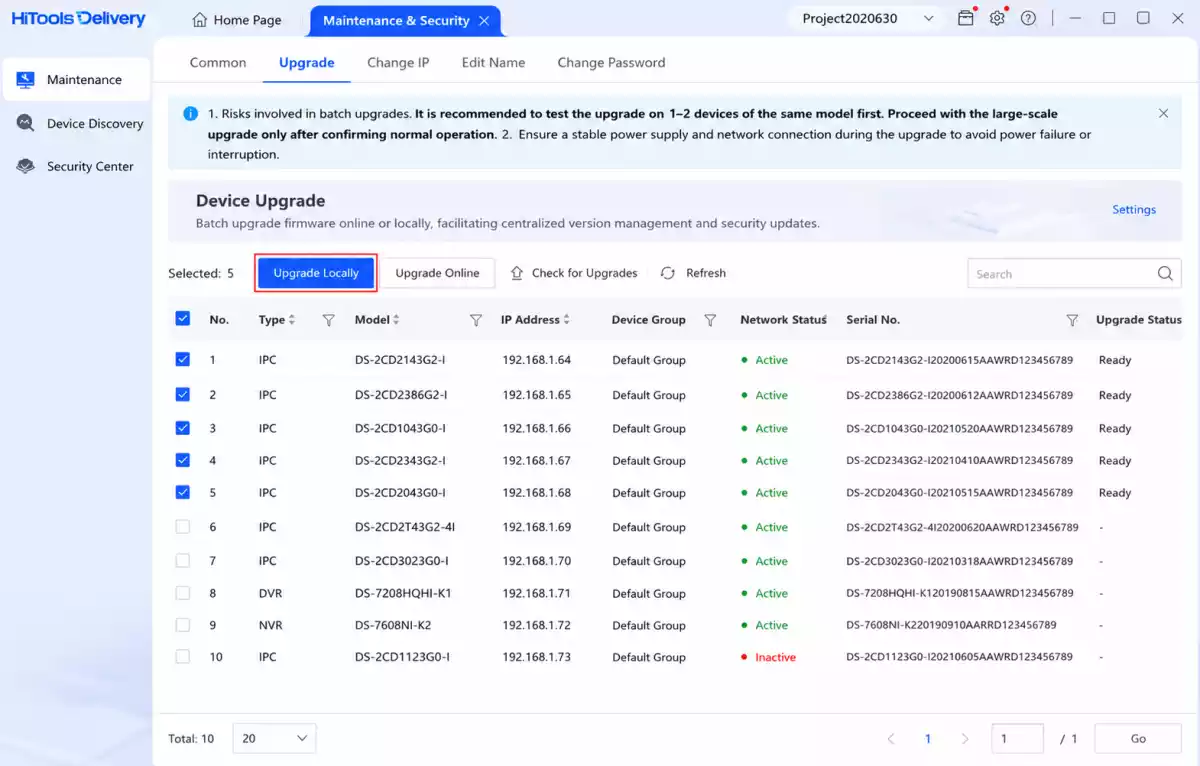Switch to the Change Password tab
Viewport: 1200px width, 766px height.
611,62
